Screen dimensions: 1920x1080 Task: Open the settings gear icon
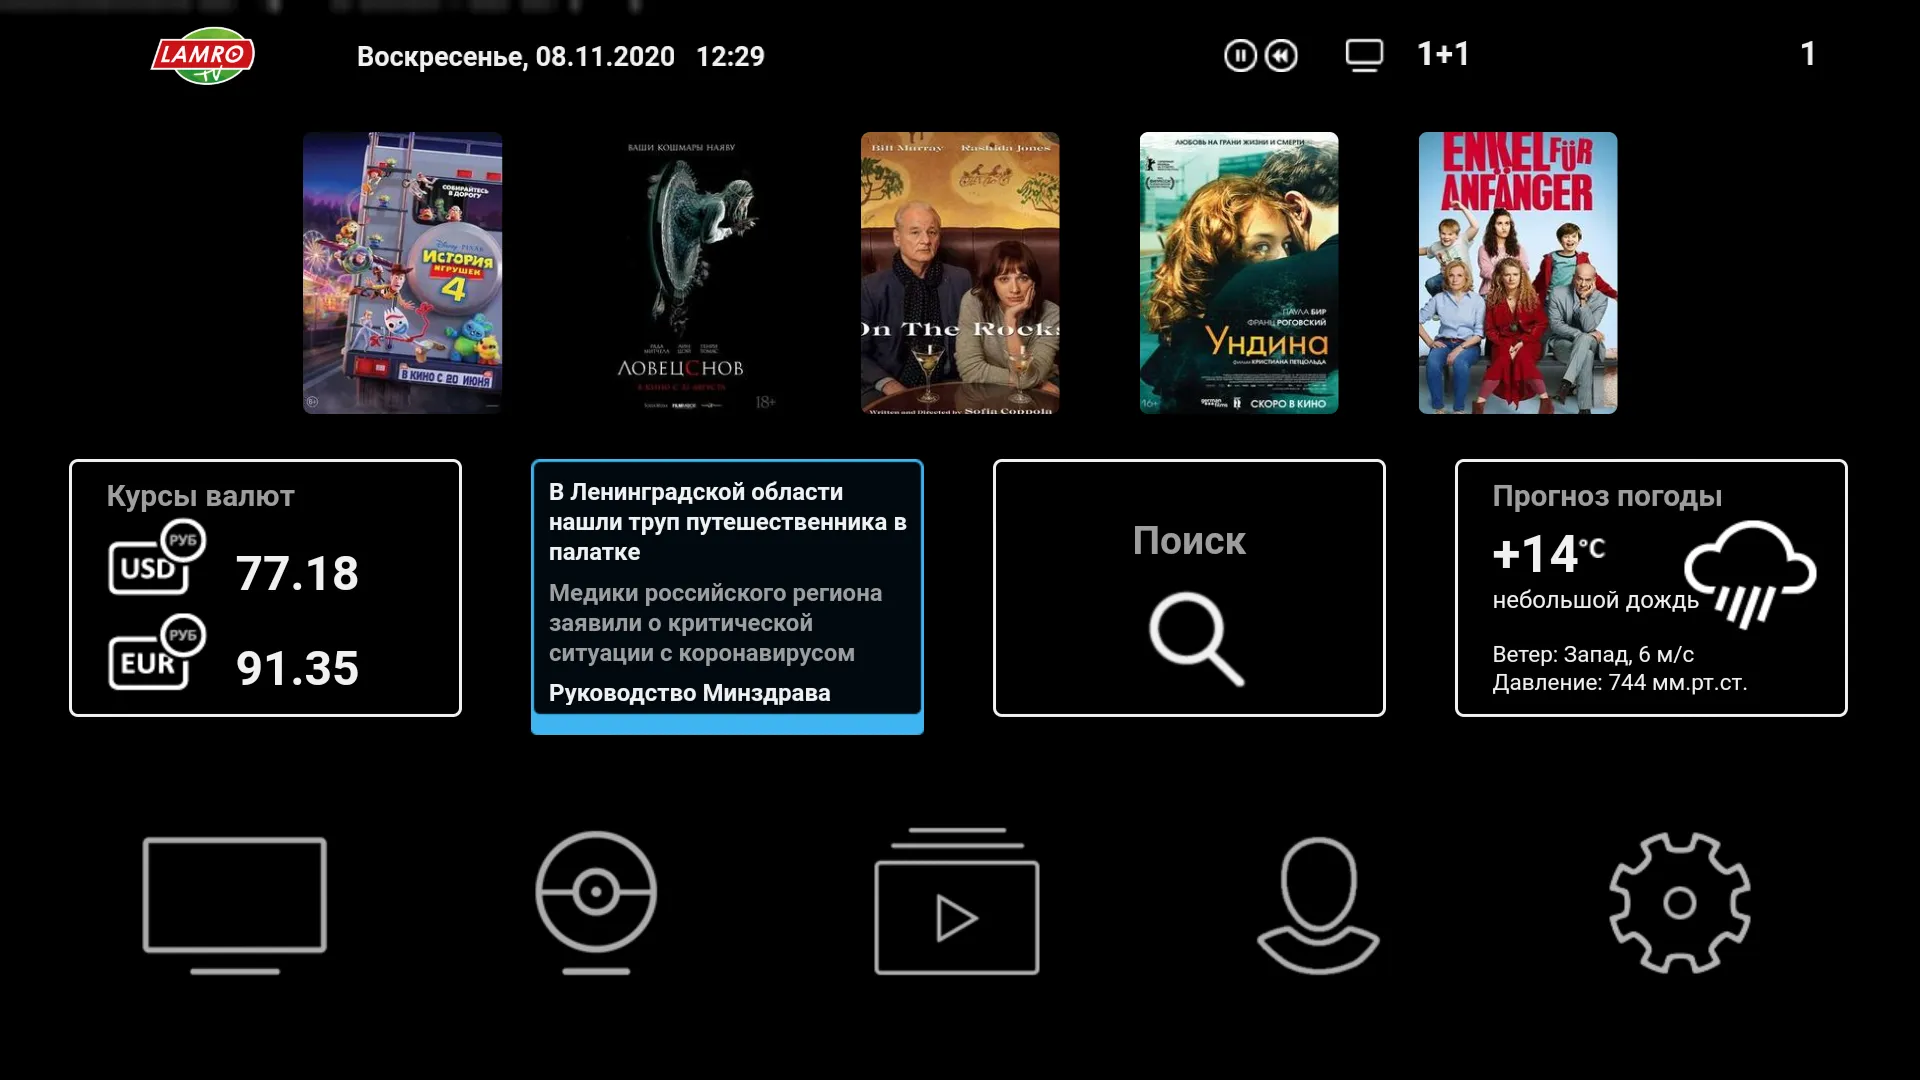coord(1680,903)
